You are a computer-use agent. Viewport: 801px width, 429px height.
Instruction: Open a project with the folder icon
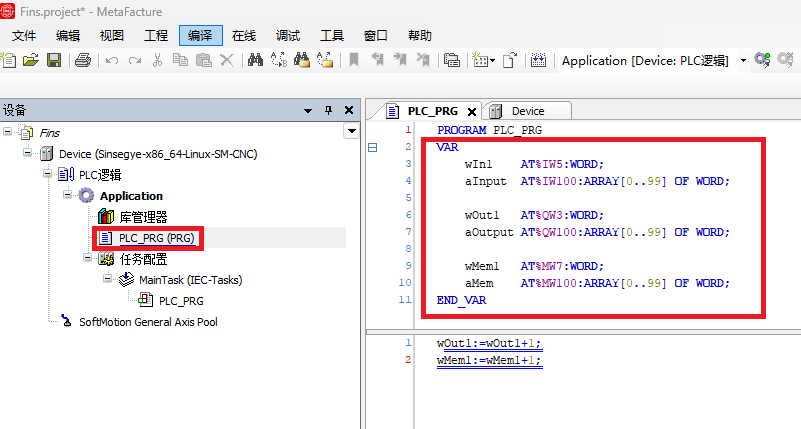[x=31, y=61]
